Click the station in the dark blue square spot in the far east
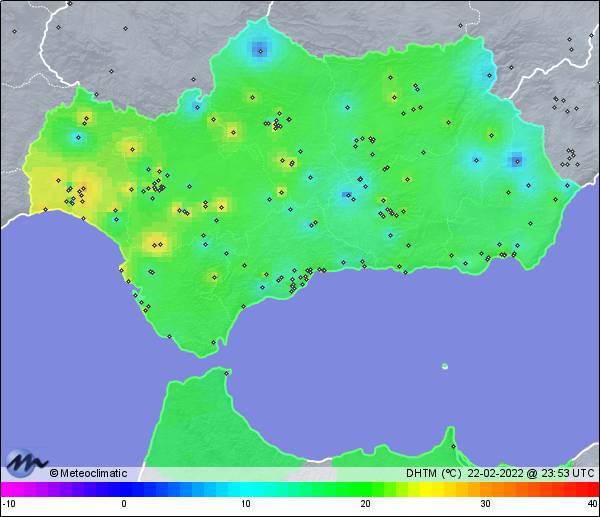Viewport: 600px width, 517px height. (517, 161)
